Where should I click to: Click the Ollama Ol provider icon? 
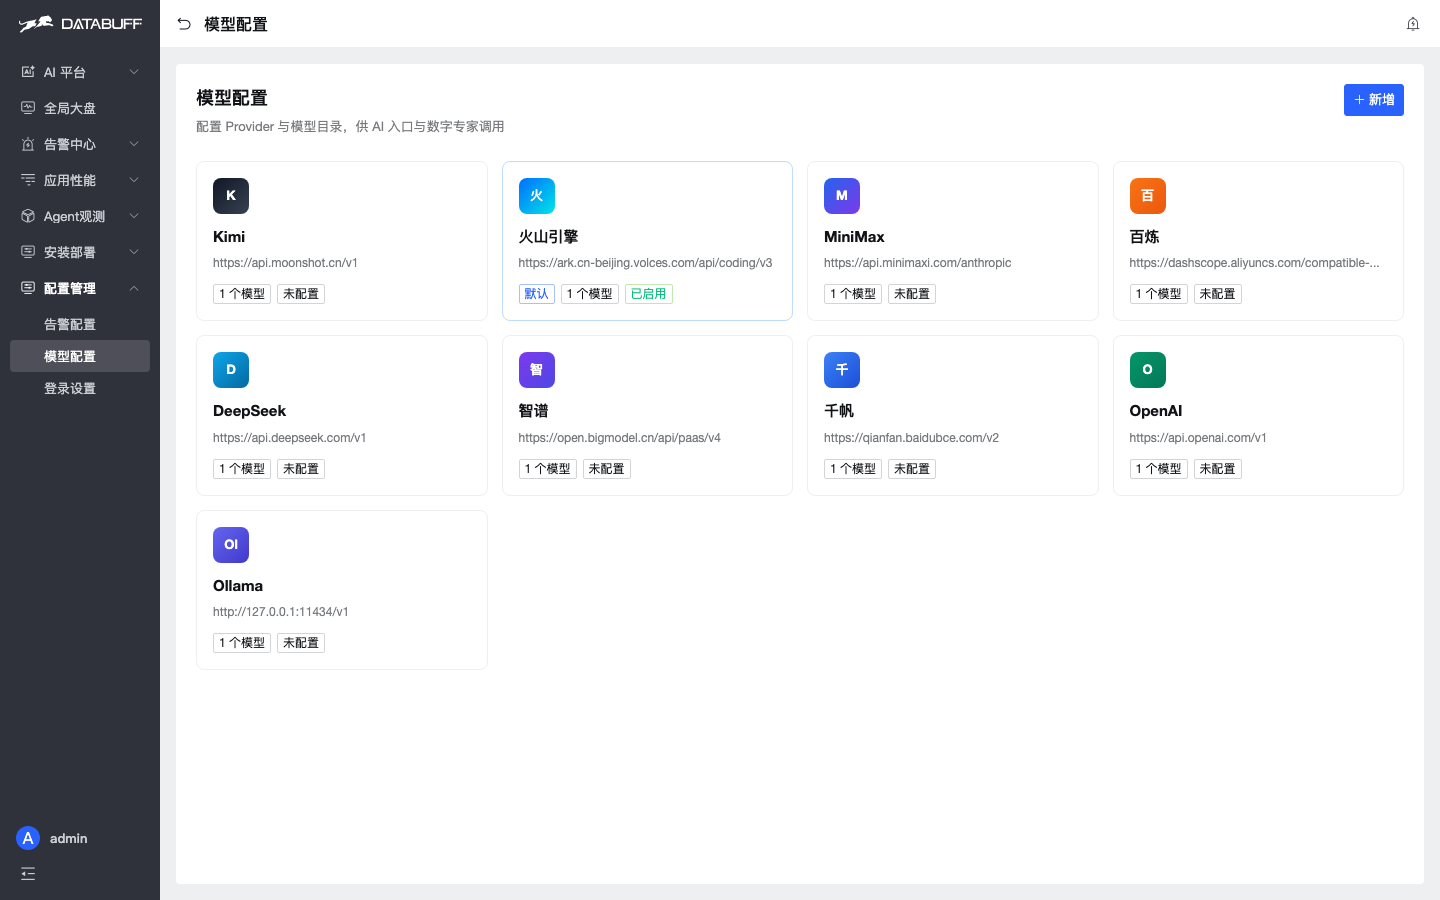pos(231,545)
